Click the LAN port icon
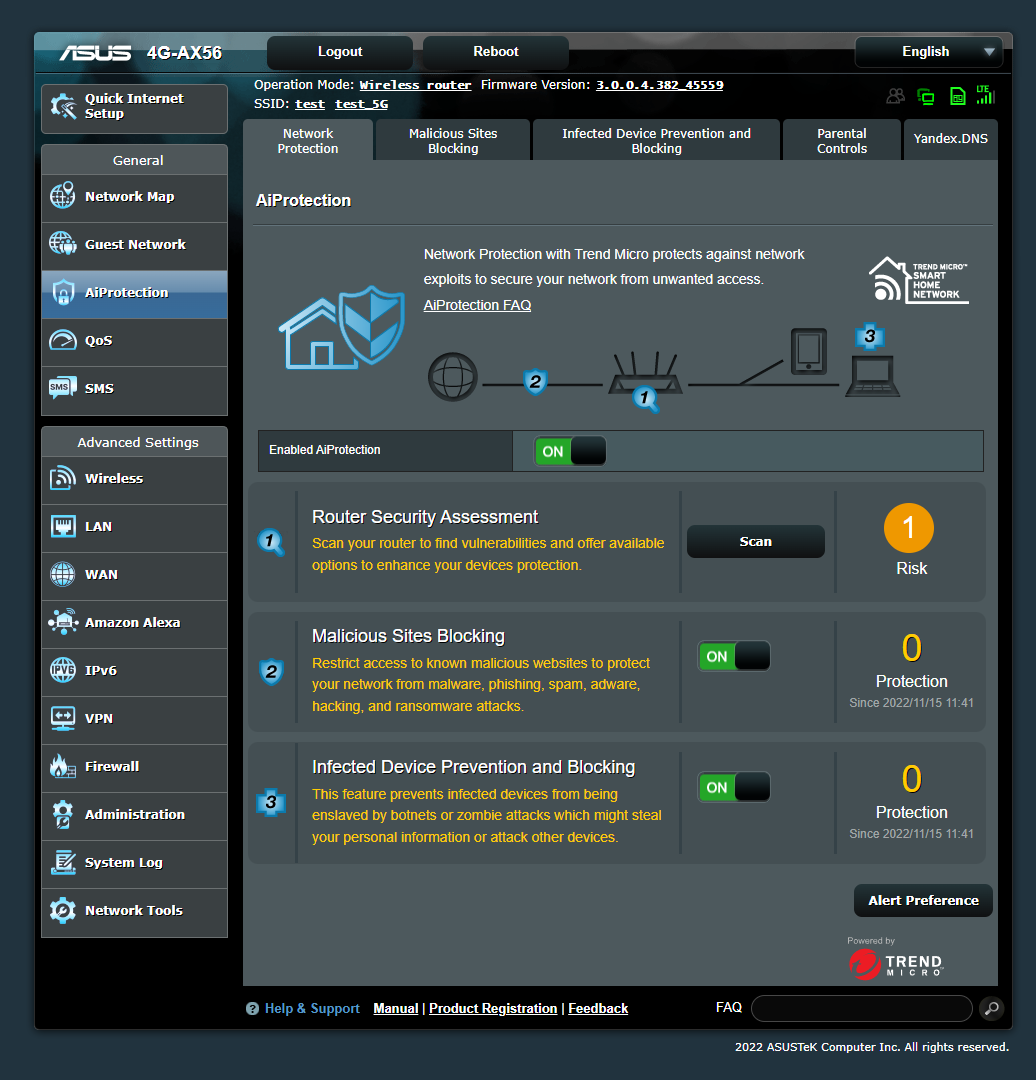Viewport: 1036px width, 1080px height. coord(63,526)
